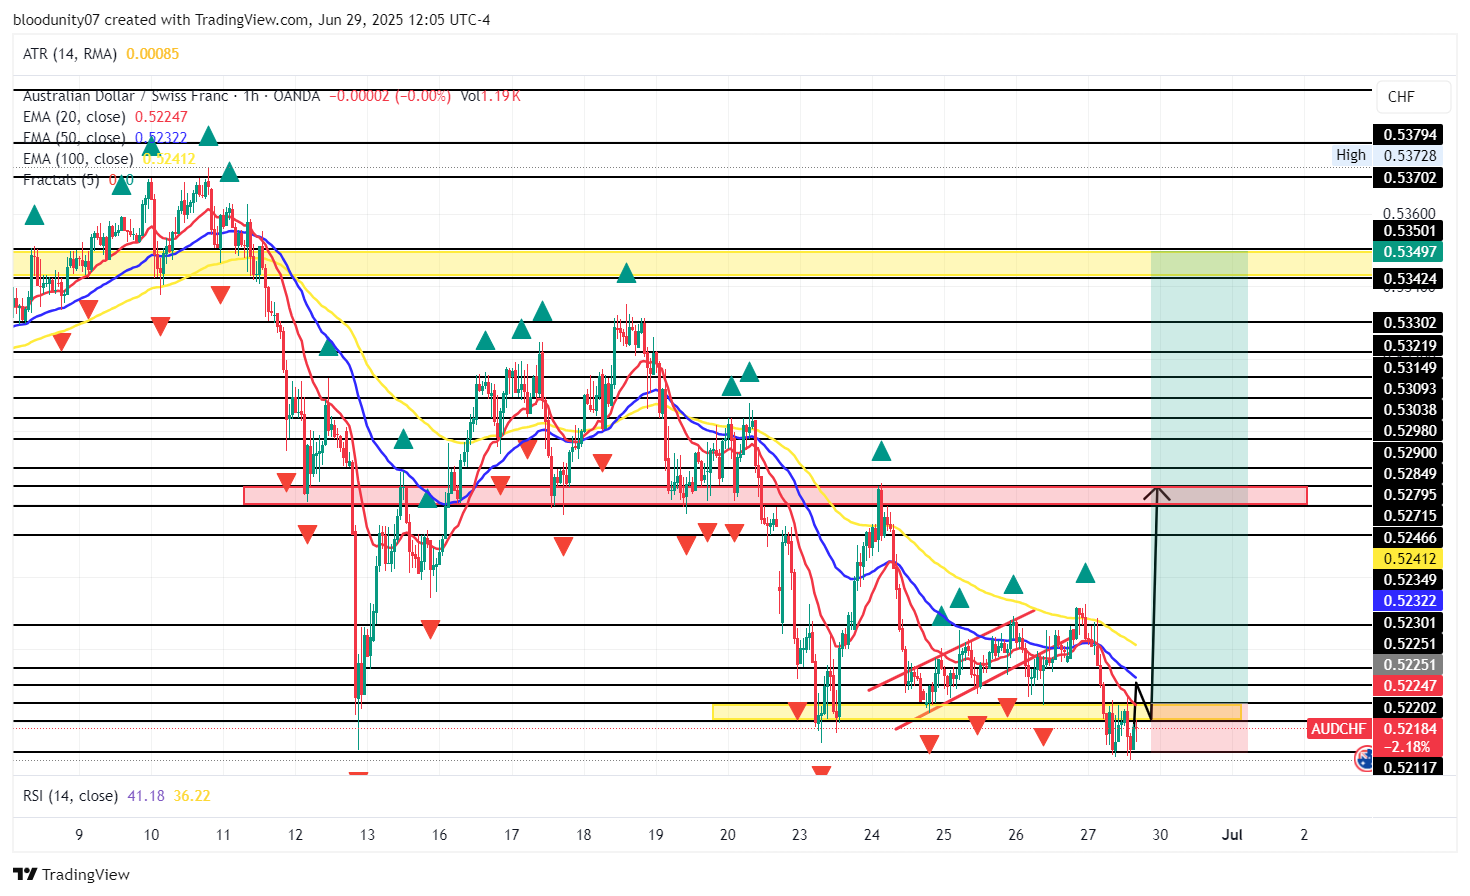Click the ATR (14, RMA) indicator title
The width and height of the screenshot is (1470, 896).
(70, 54)
